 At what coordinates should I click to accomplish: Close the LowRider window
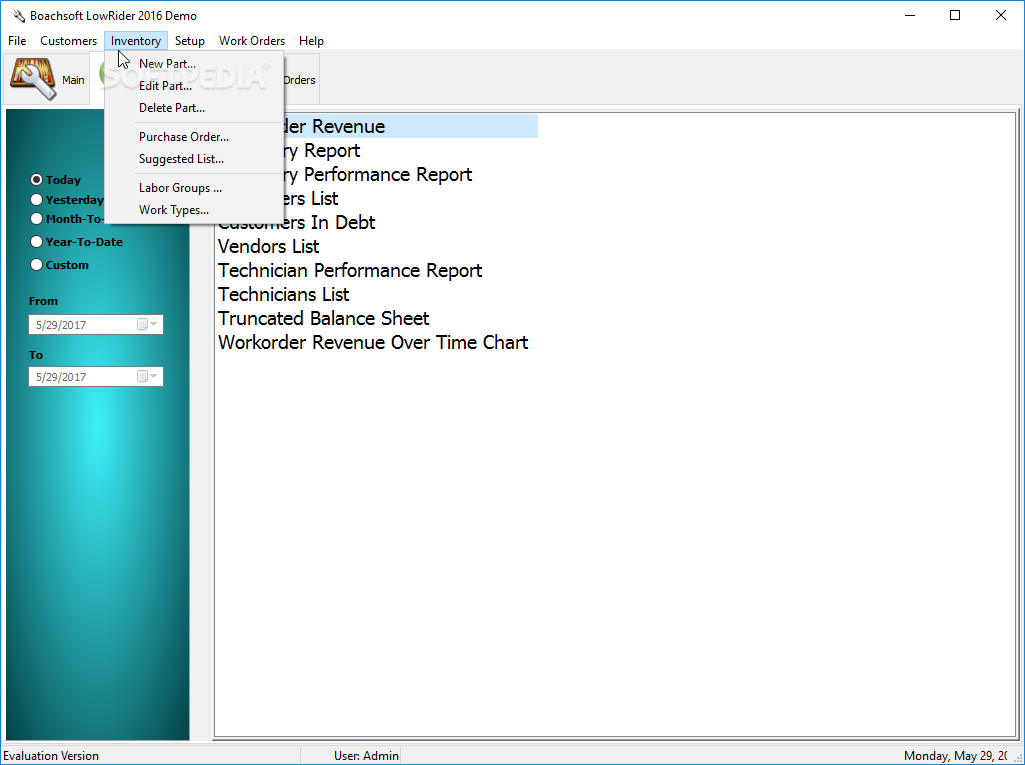(x=1001, y=15)
